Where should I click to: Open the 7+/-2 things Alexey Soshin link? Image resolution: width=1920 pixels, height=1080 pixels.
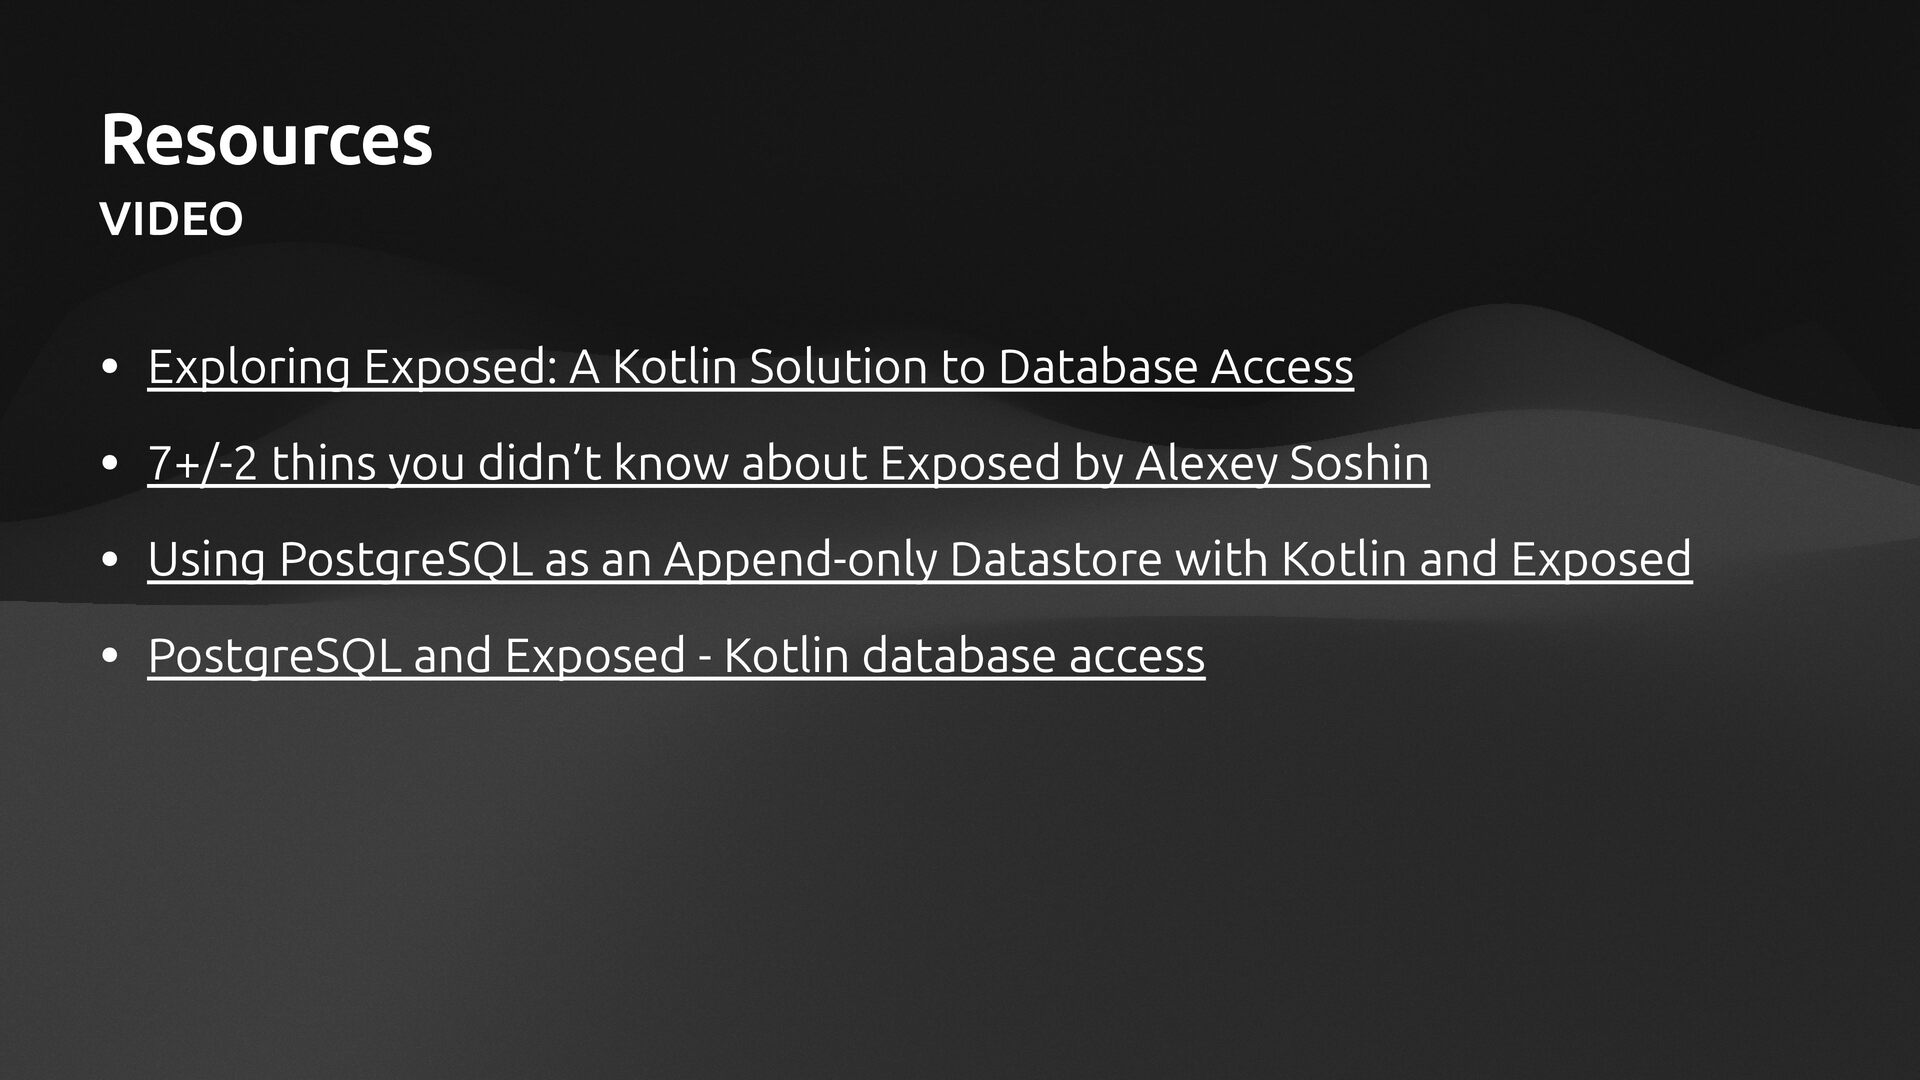coord(788,462)
